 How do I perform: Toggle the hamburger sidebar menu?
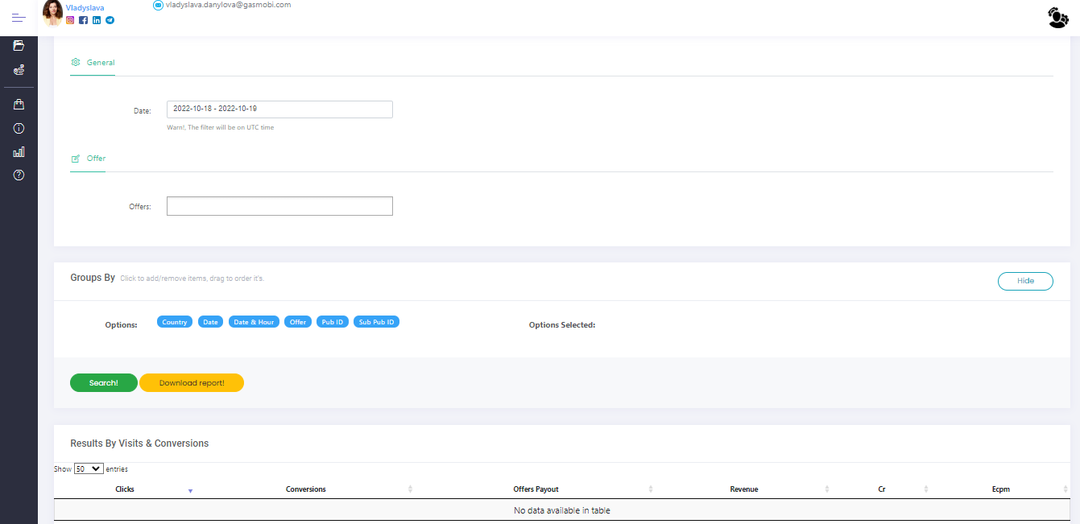(18, 17)
